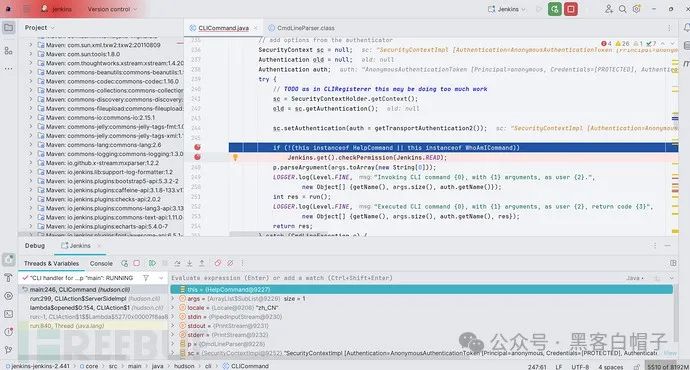
Task: Click the green Debug Jenkins rerun button
Action: click(x=554, y=9)
